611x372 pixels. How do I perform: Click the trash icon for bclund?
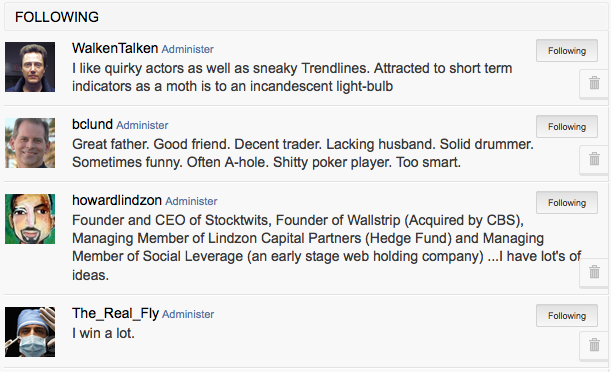click(594, 159)
